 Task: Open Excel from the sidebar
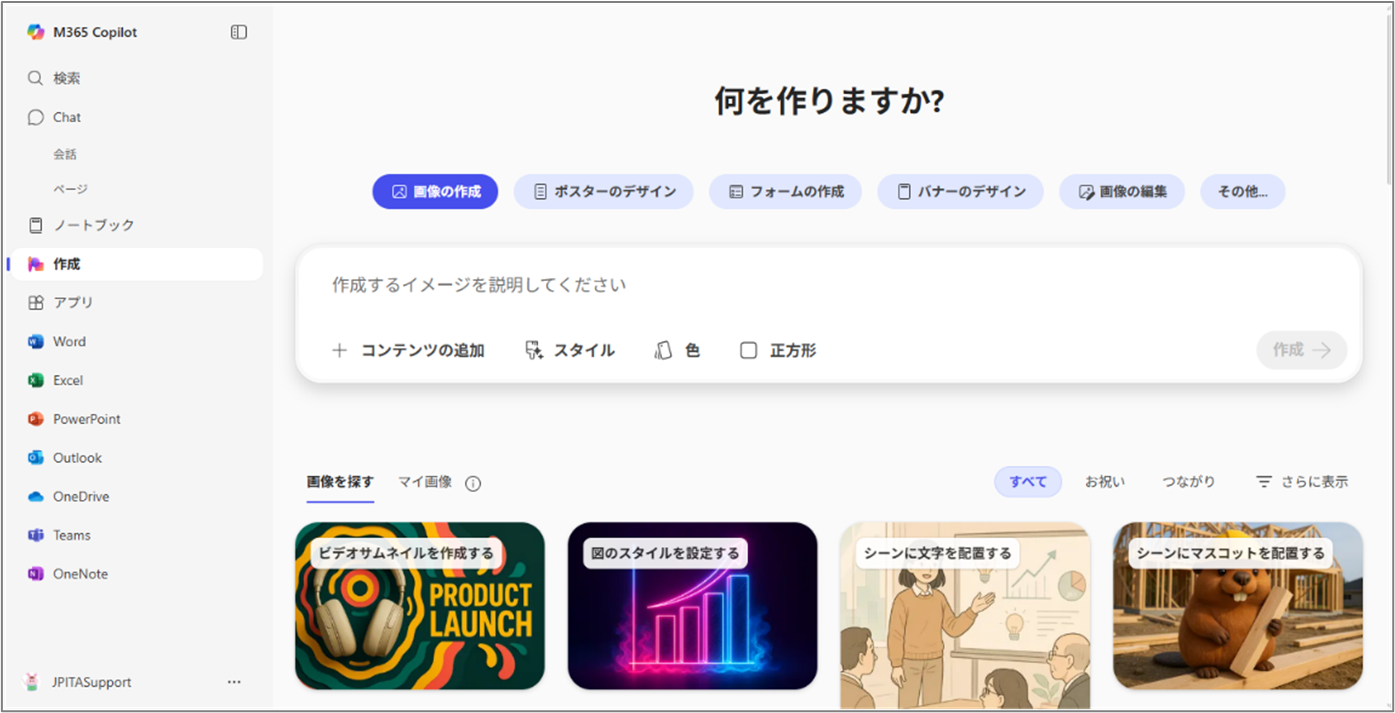click(x=67, y=380)
